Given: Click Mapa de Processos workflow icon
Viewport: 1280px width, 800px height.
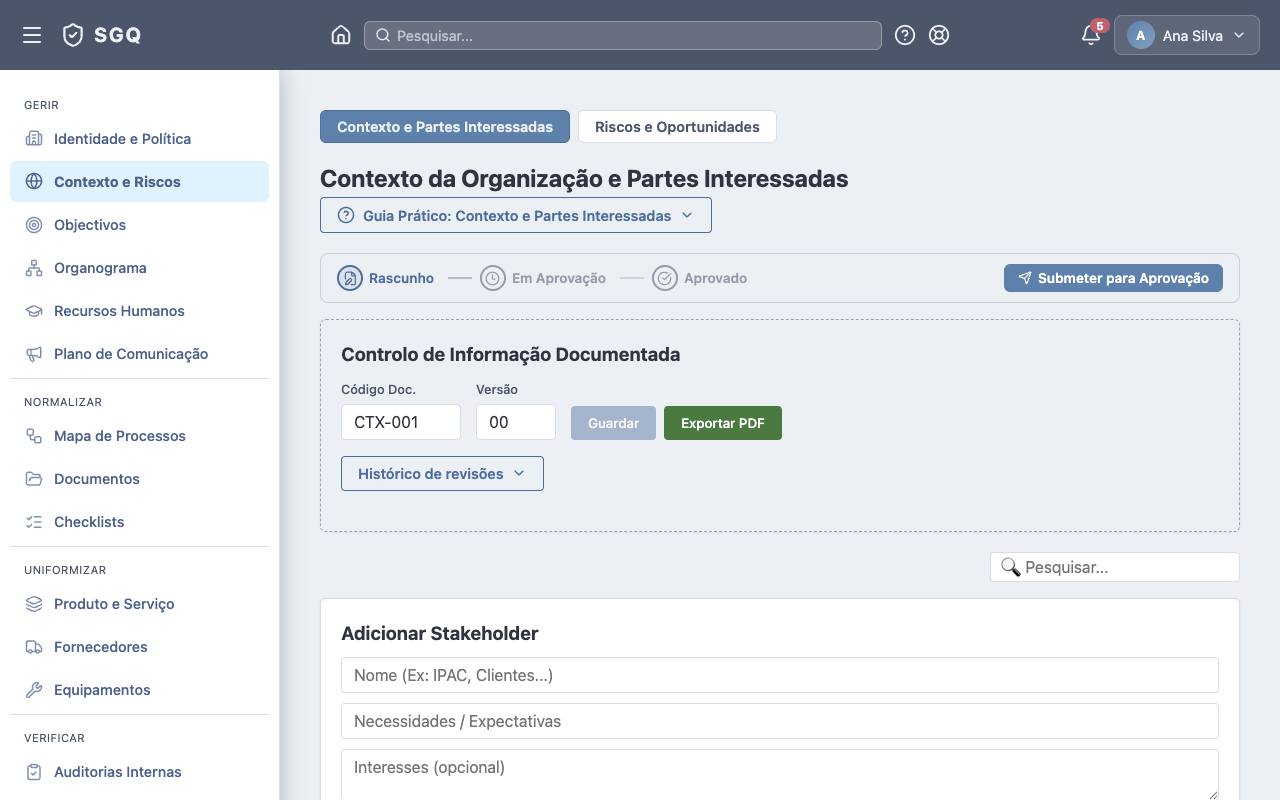Looking at the screenshot, I should 34,435.
